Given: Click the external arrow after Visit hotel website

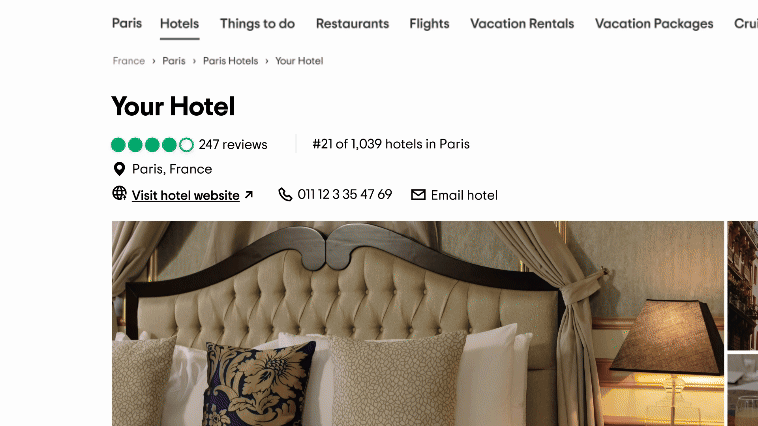Looking at the screenshot, I should [248, 195].
